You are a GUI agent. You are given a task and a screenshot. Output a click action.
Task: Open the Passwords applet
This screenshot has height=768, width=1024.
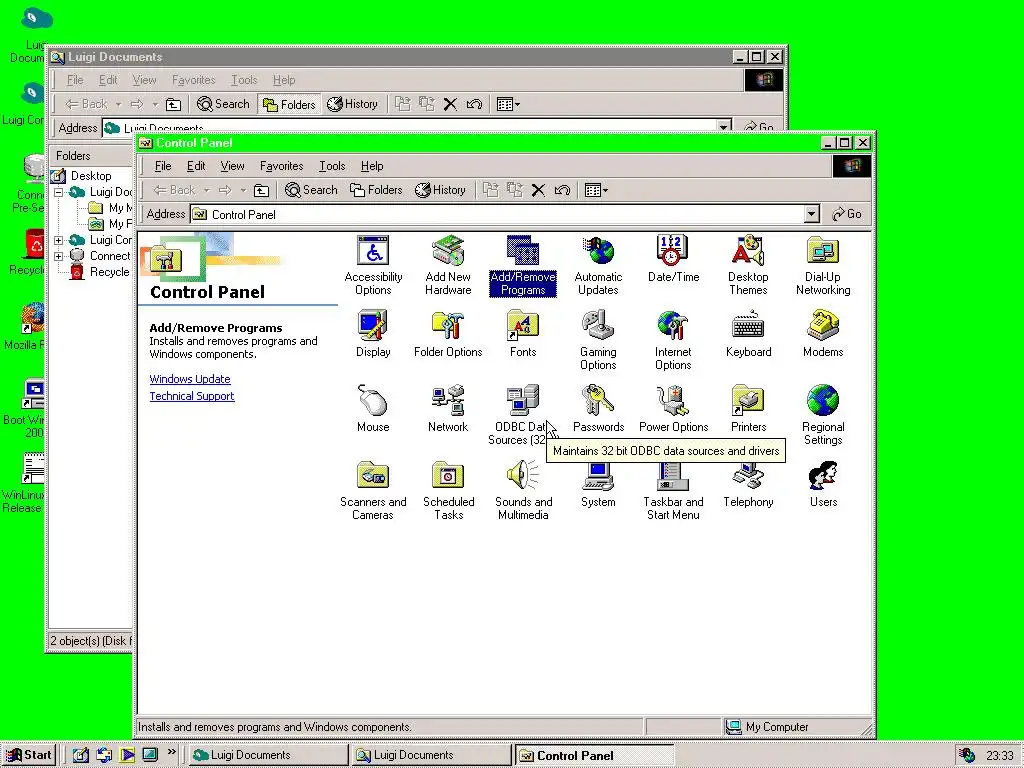pyautogui.click(x=598, y=409)
